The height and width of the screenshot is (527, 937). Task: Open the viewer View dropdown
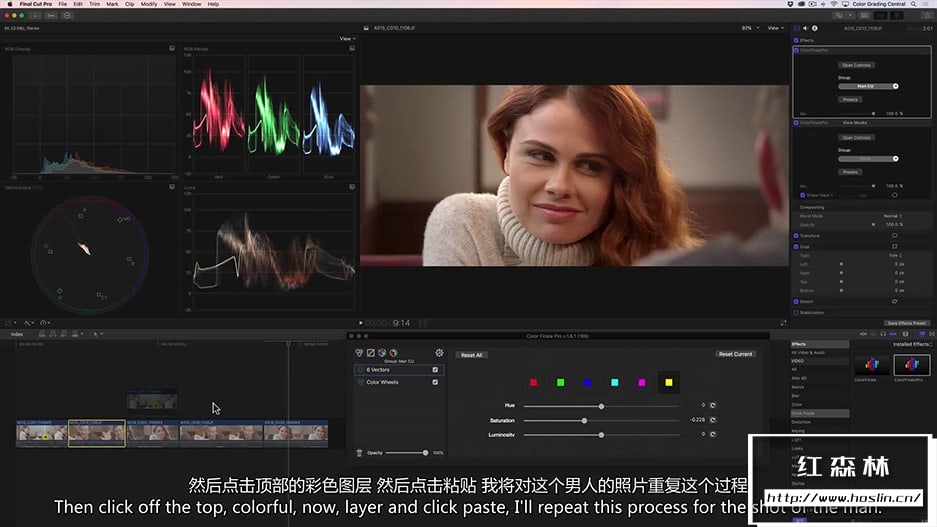[775, 28]
